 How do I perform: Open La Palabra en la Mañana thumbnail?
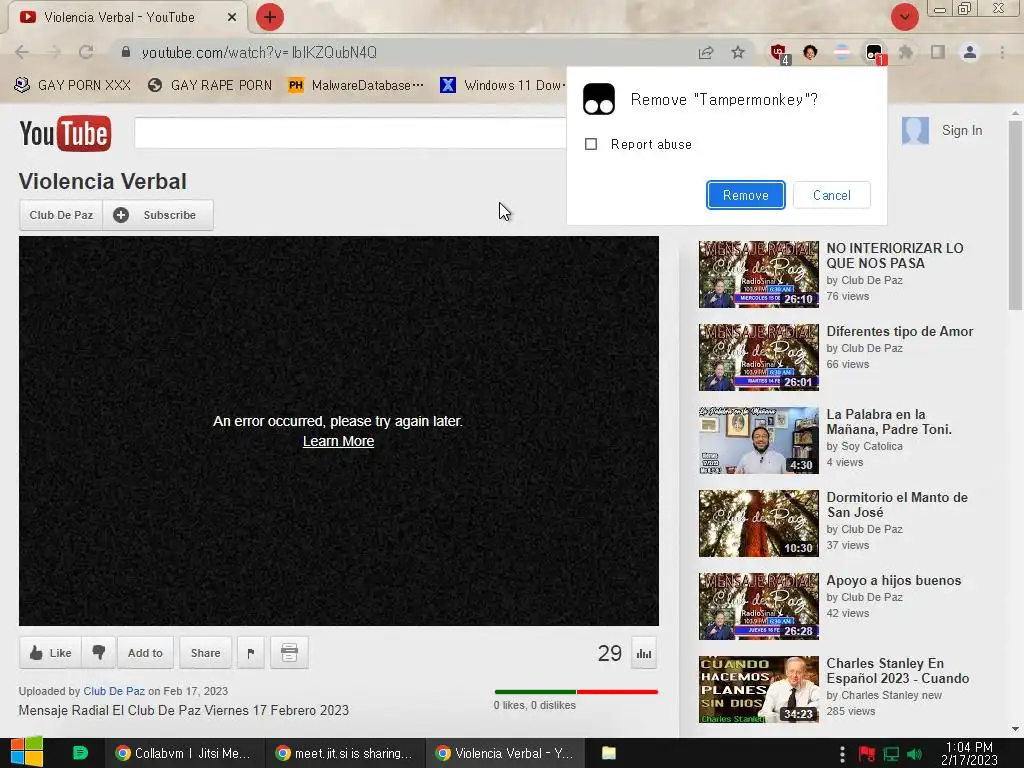758,440
